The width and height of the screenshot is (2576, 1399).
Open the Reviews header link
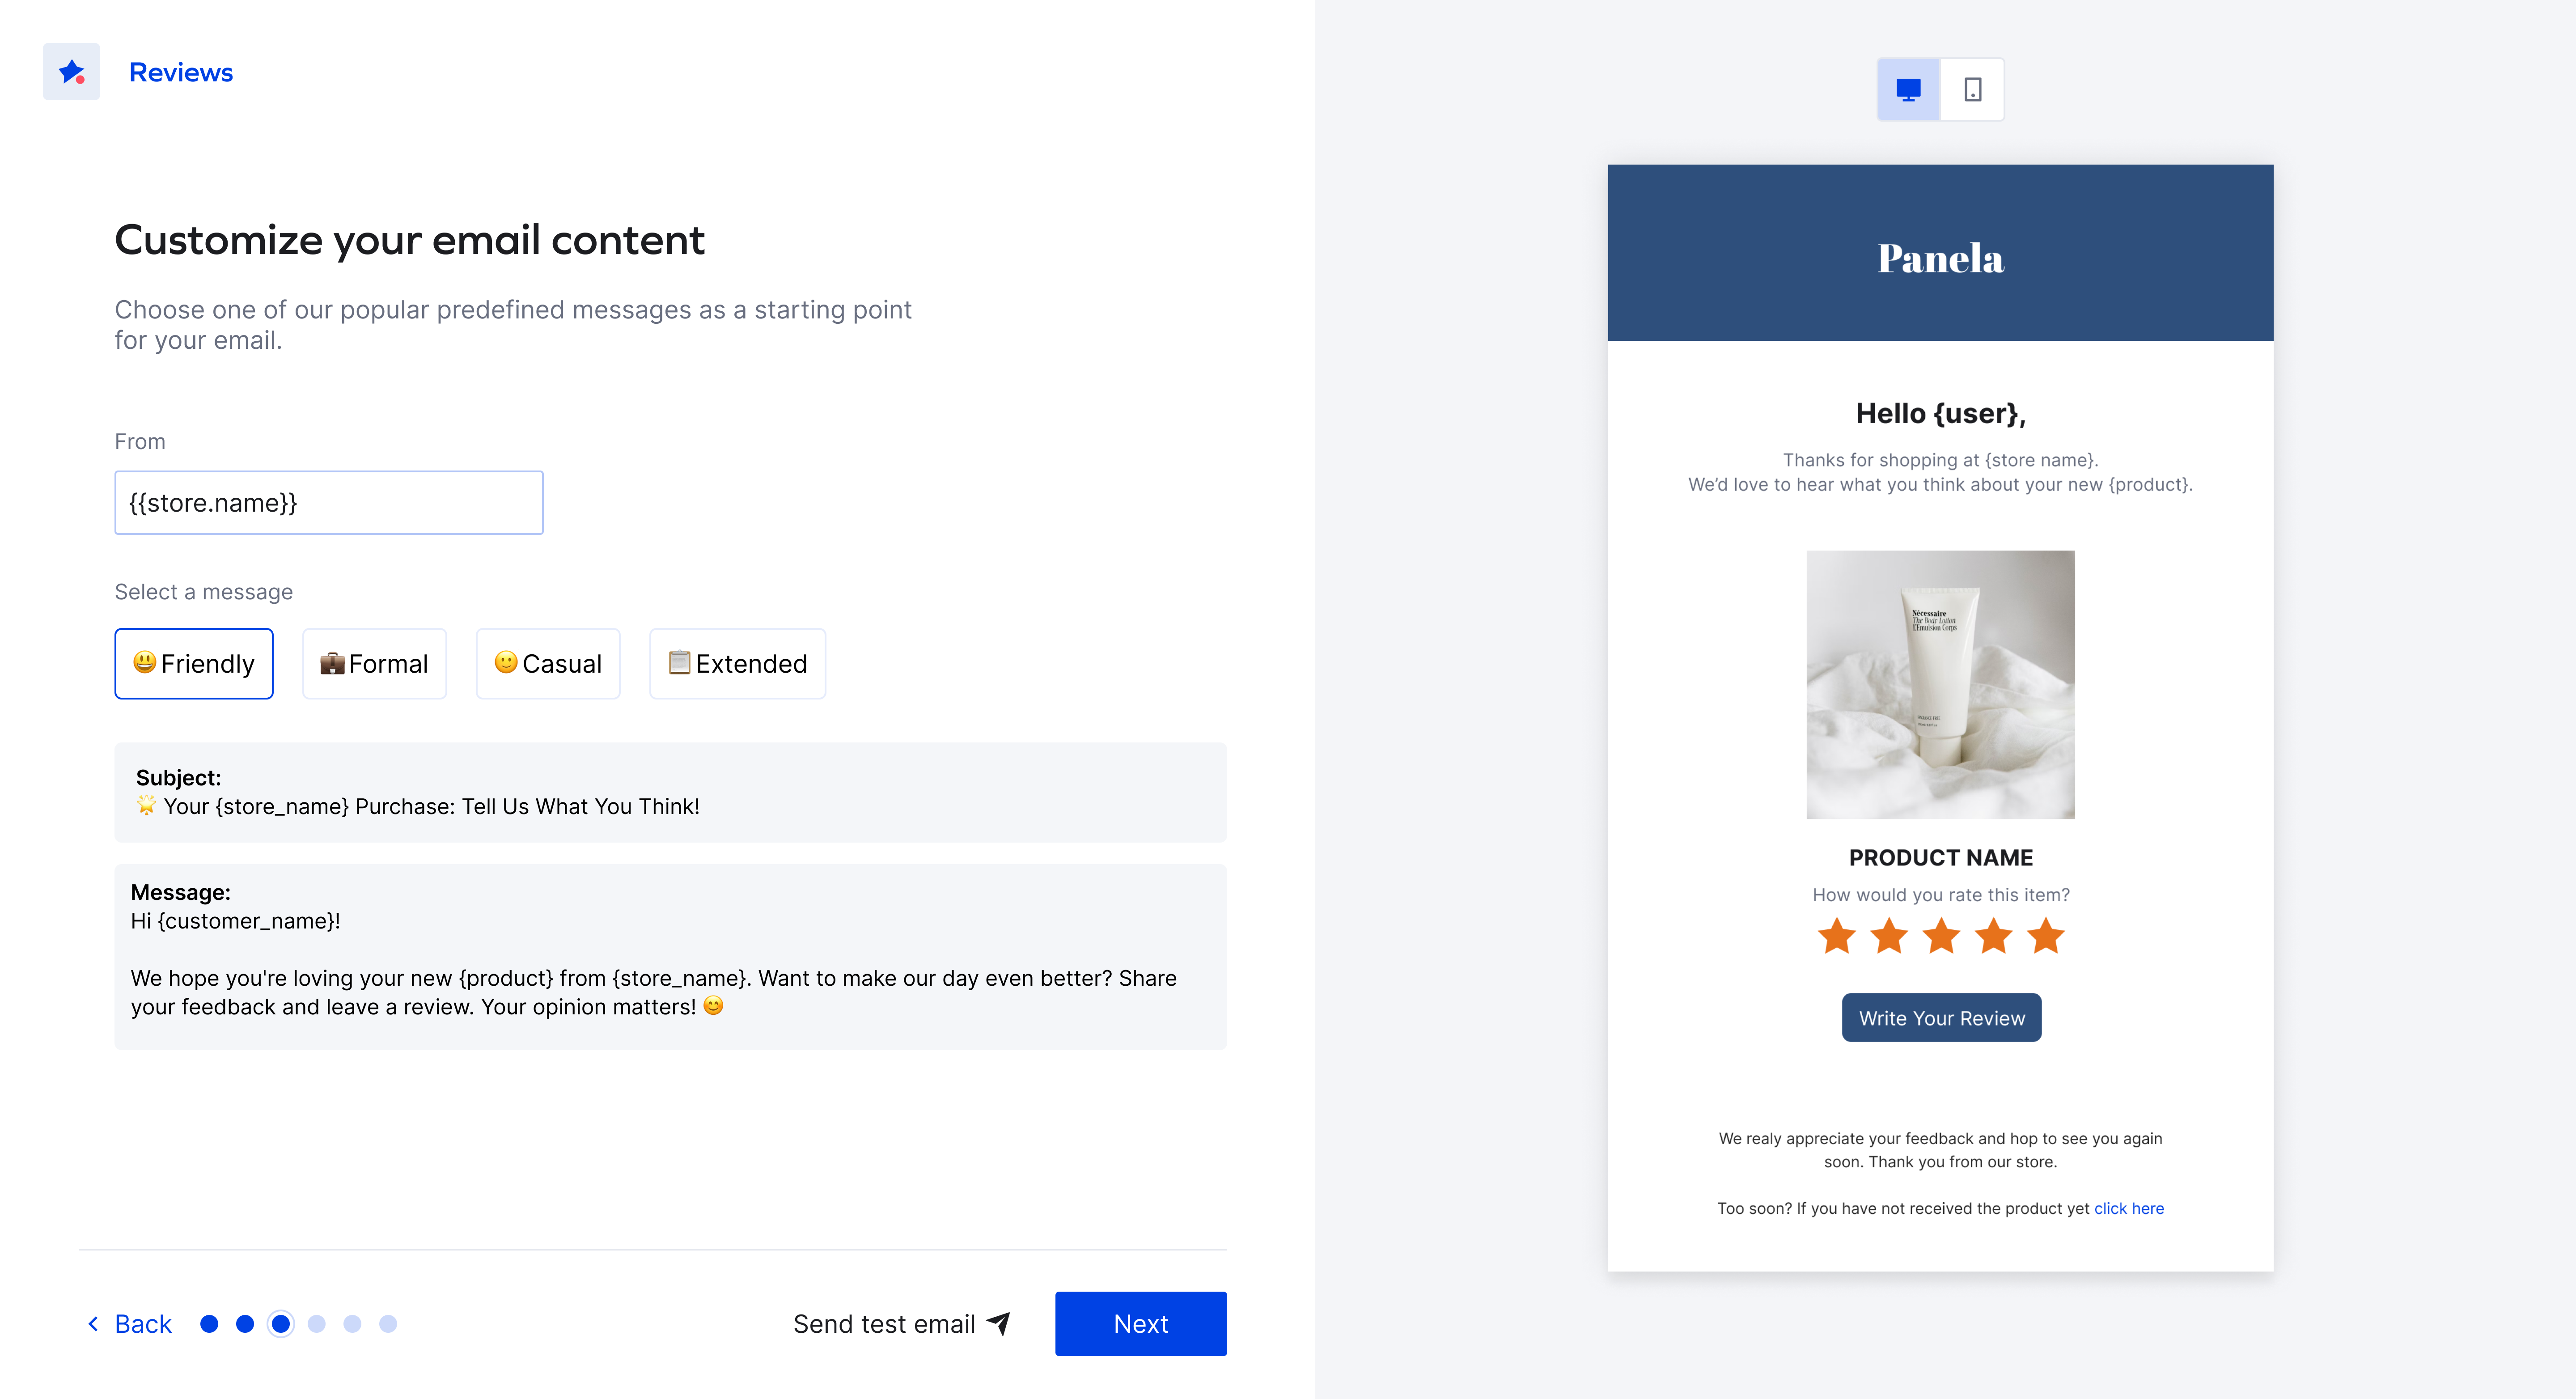point(181,72)
